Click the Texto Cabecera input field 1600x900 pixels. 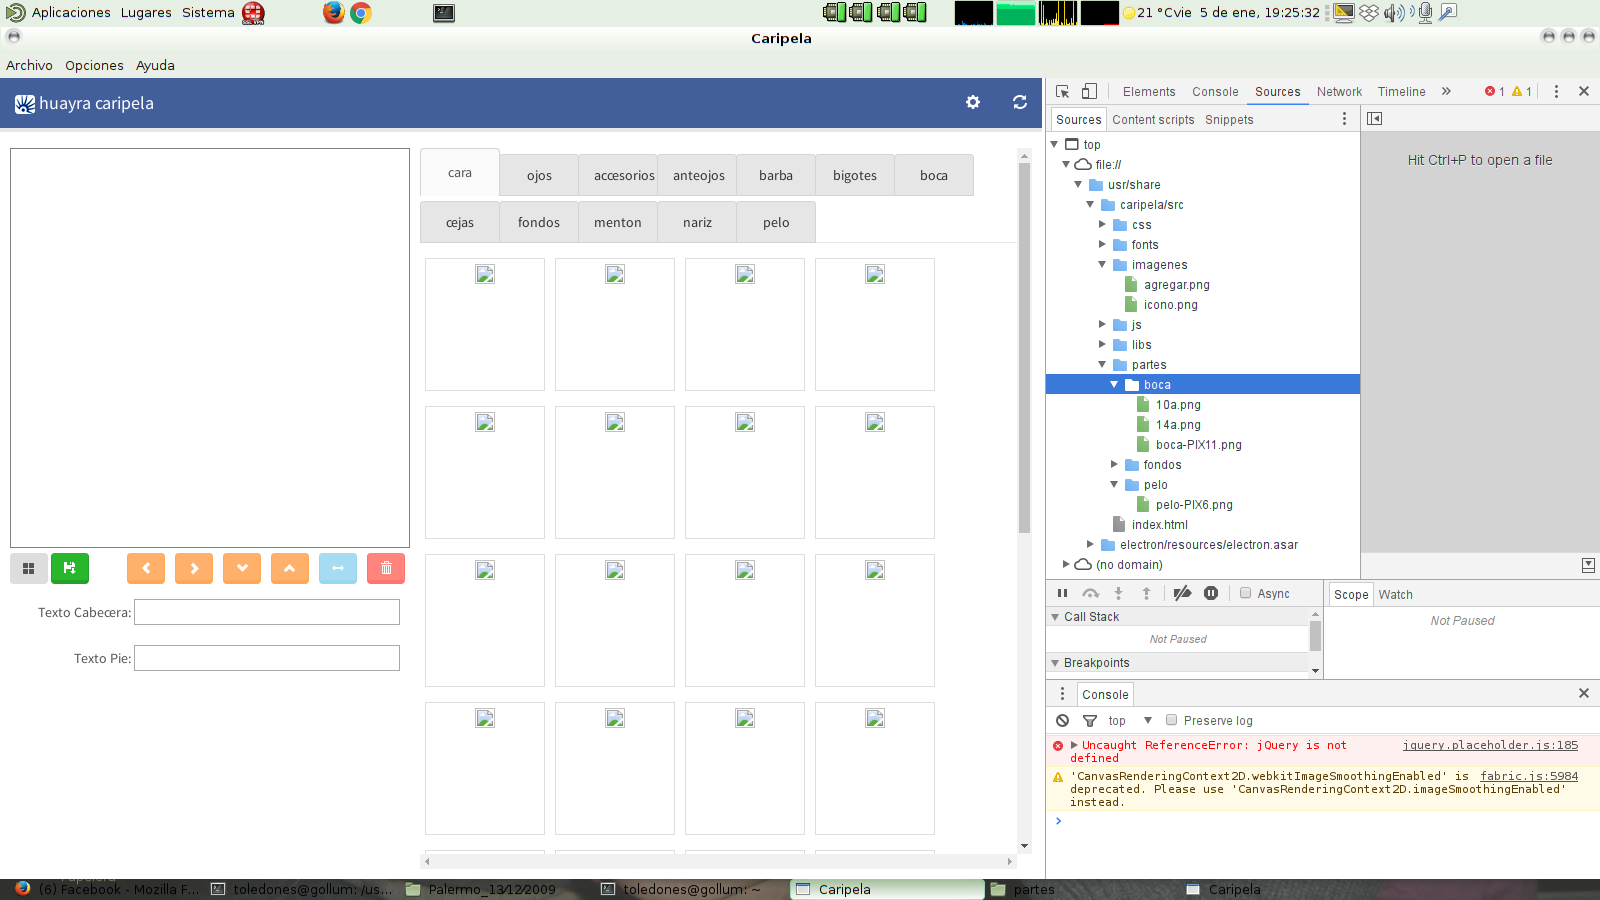[267, 612]
